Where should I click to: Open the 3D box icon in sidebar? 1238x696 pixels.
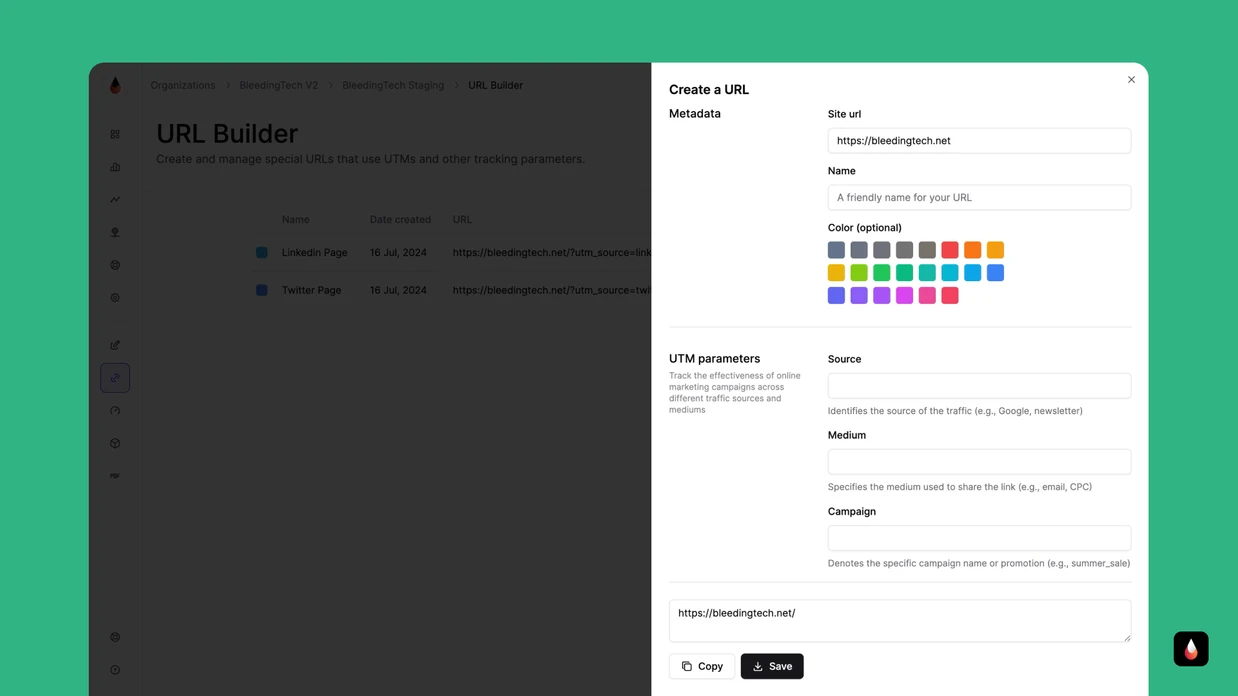pos(115,443)
